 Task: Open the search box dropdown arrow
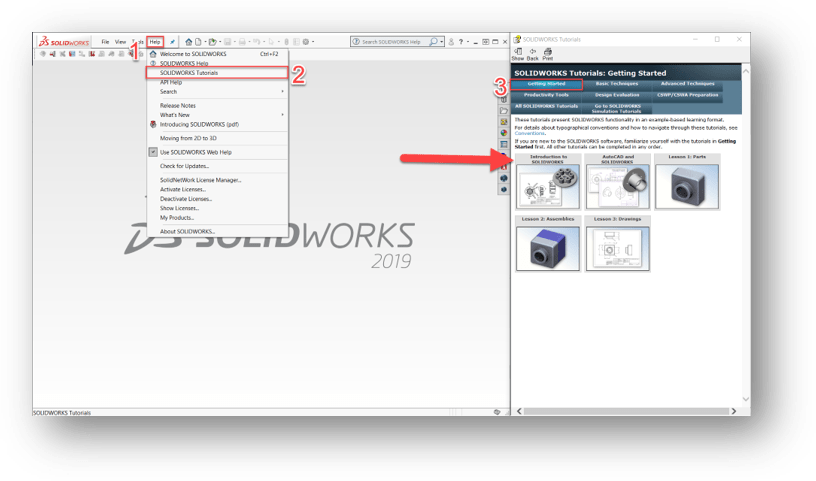coord(443,42)
